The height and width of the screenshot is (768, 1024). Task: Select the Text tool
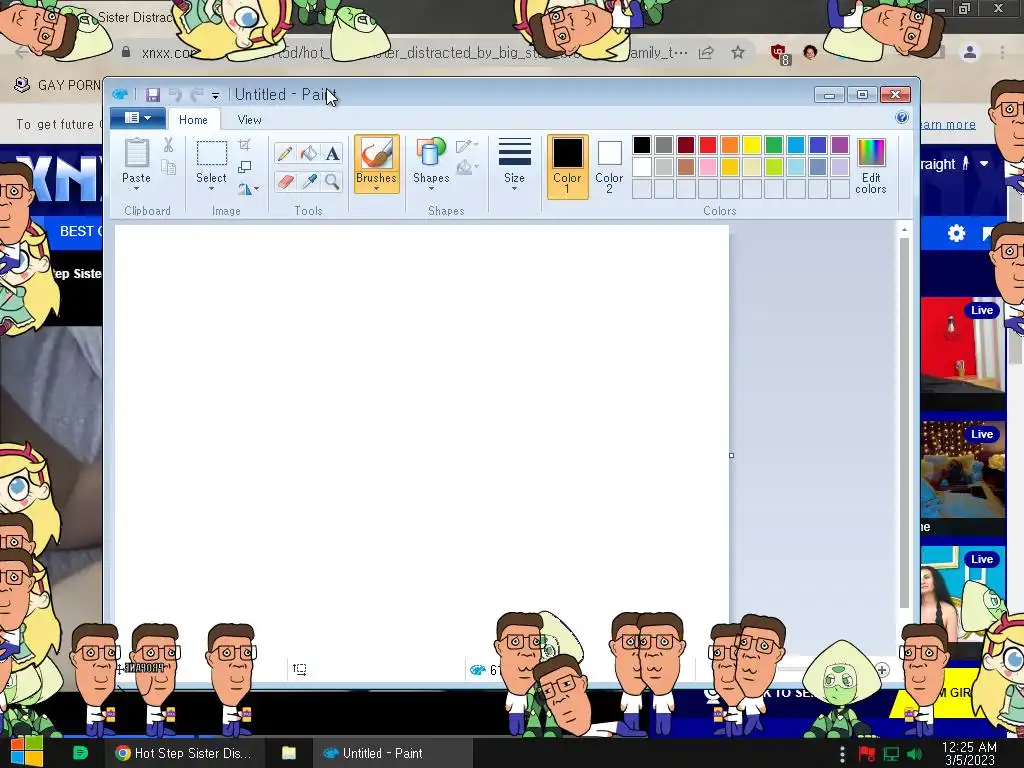click(332, 153)
